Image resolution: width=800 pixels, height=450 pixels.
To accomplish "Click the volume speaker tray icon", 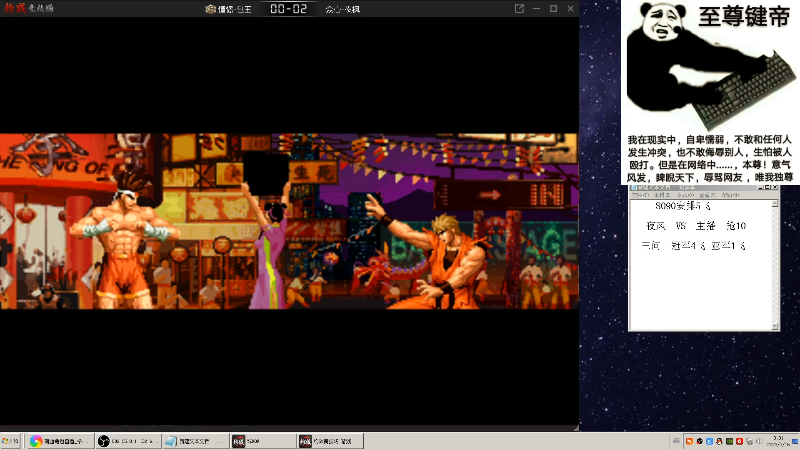I will pyautogui.click(x=759, y=441).
